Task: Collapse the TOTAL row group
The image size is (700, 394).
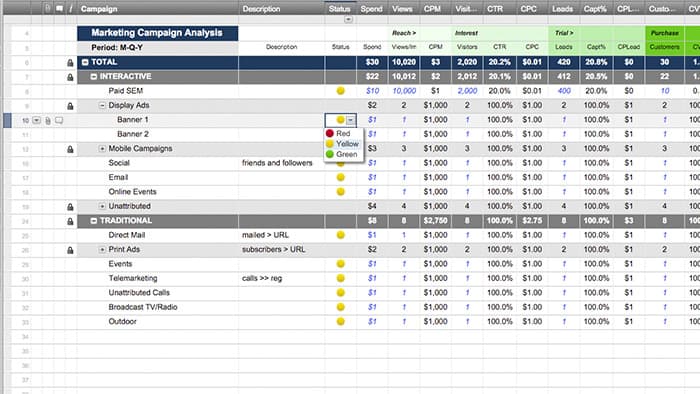Action: (x=85, y=62)
